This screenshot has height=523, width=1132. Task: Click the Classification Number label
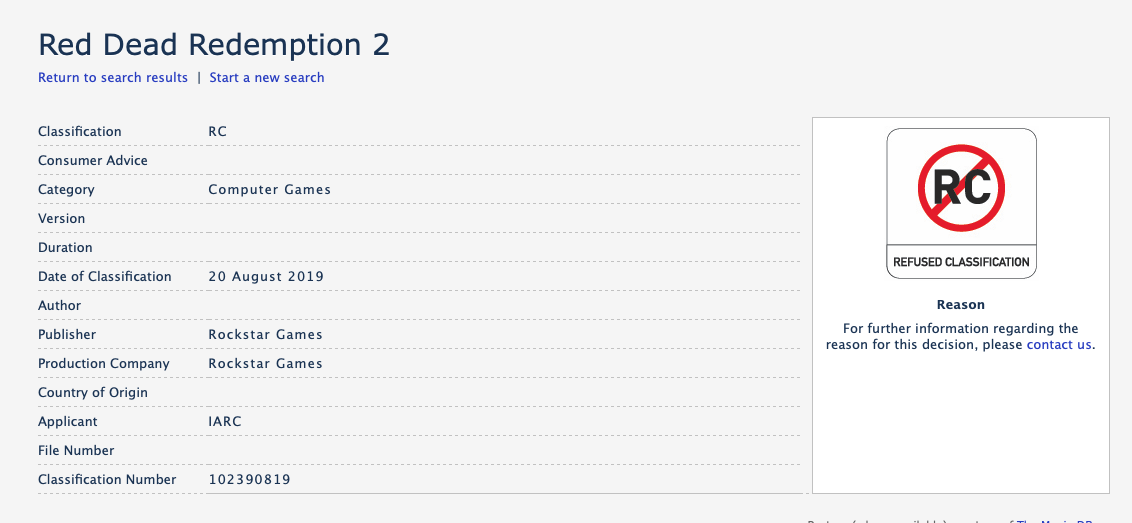point(107,479)
